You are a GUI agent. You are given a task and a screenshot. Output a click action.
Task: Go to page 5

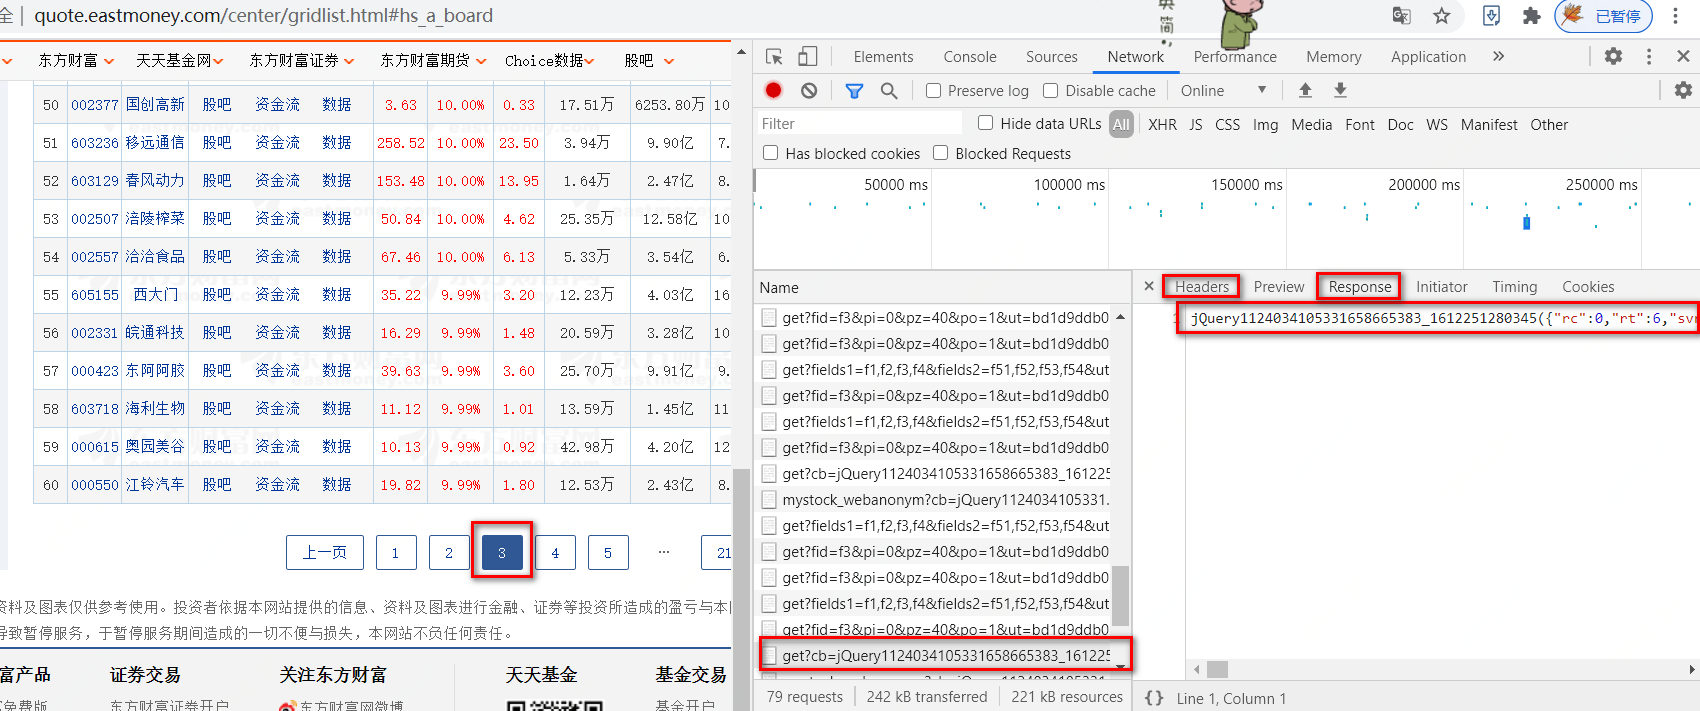coord(608,552)
